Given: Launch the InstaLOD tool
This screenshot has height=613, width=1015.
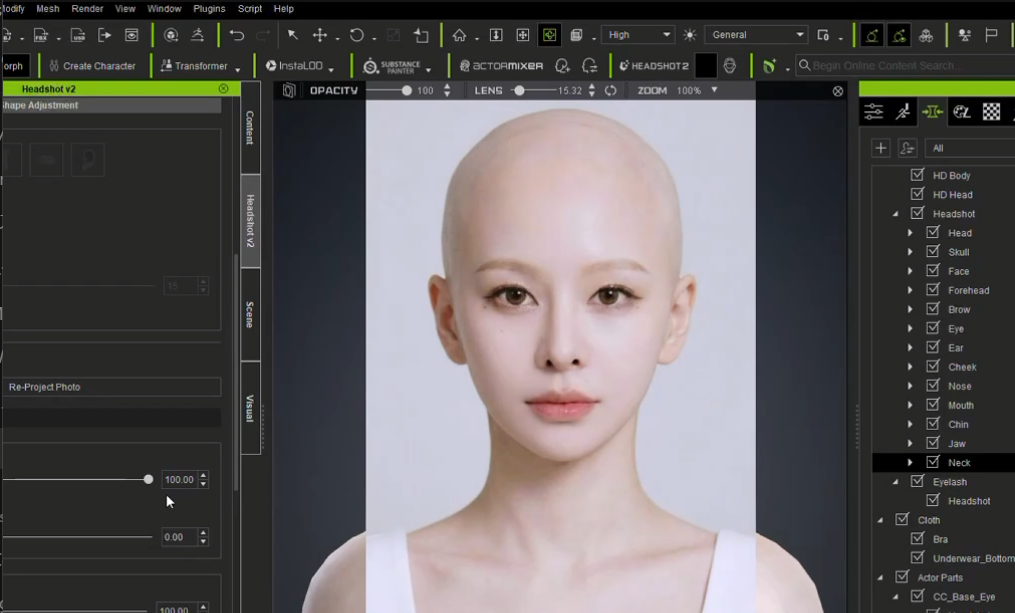Looking at the screenshot, I should click(295, 66).
